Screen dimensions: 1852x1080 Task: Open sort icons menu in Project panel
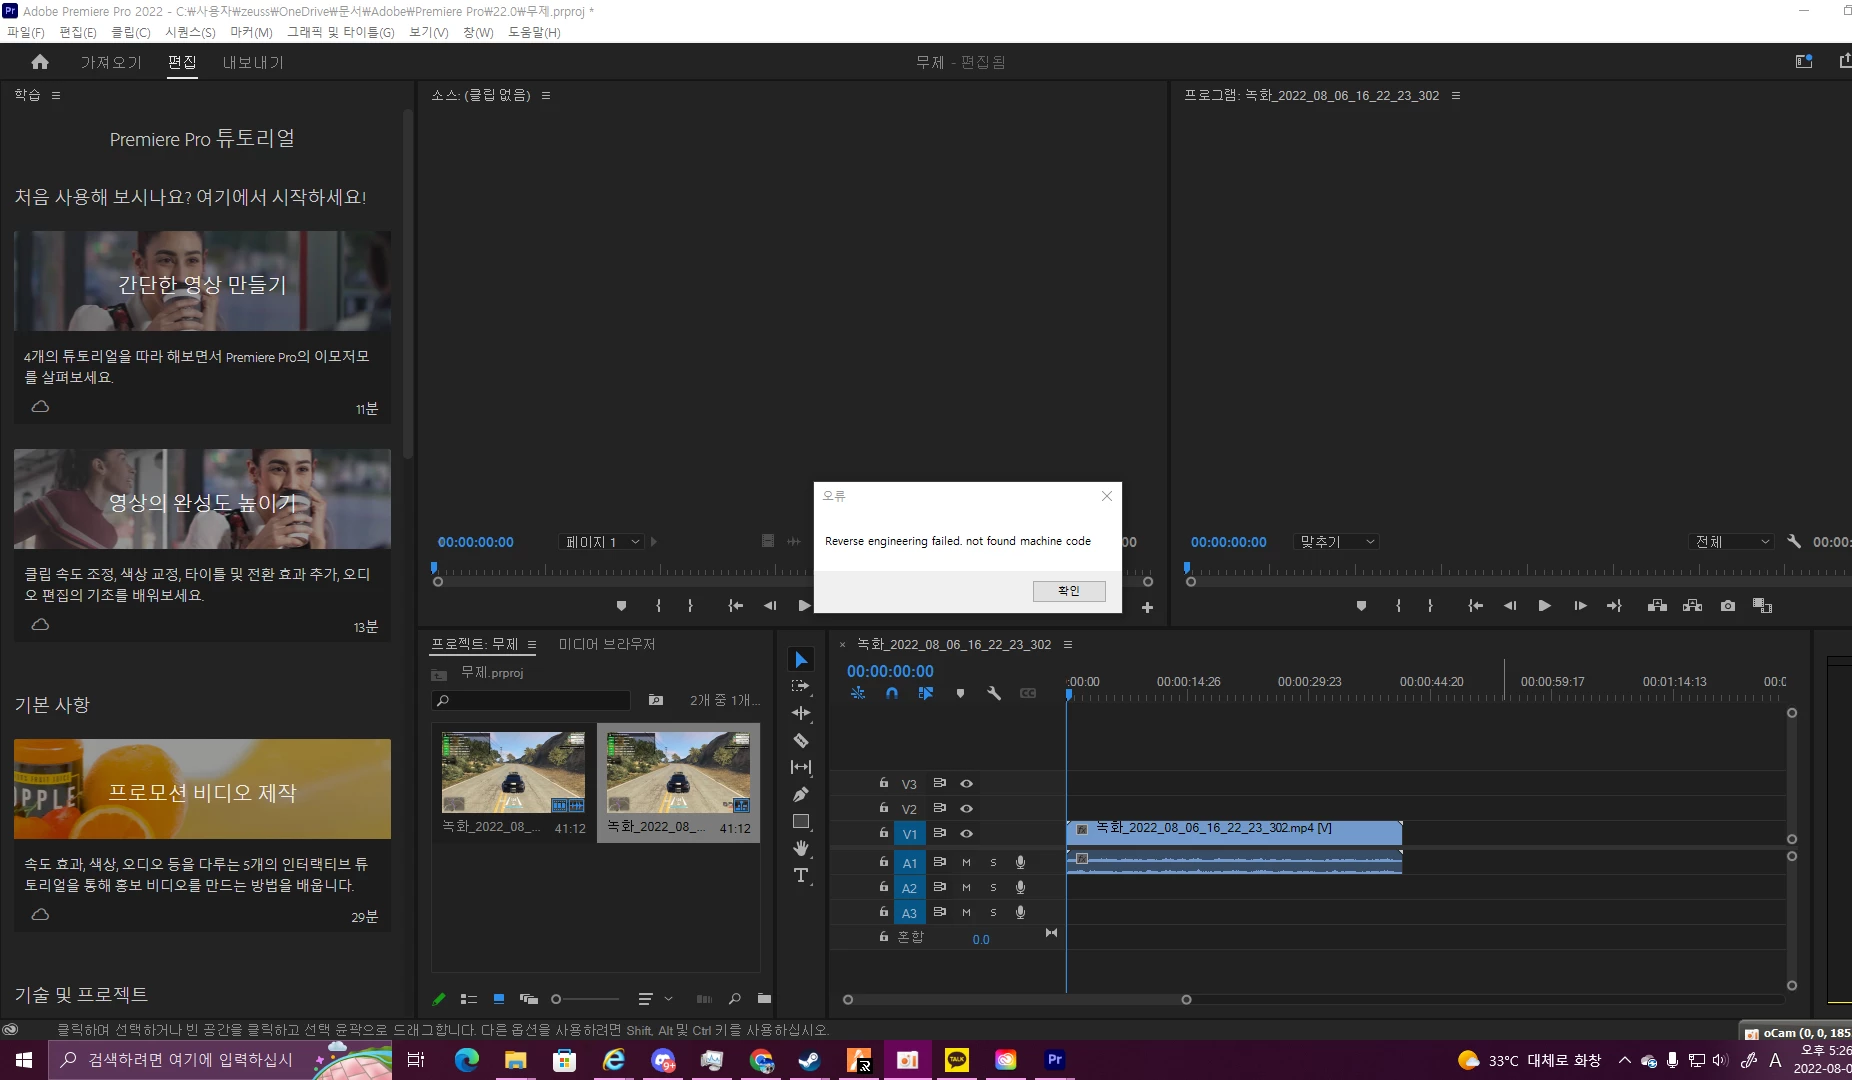click(x=653, y=998)
